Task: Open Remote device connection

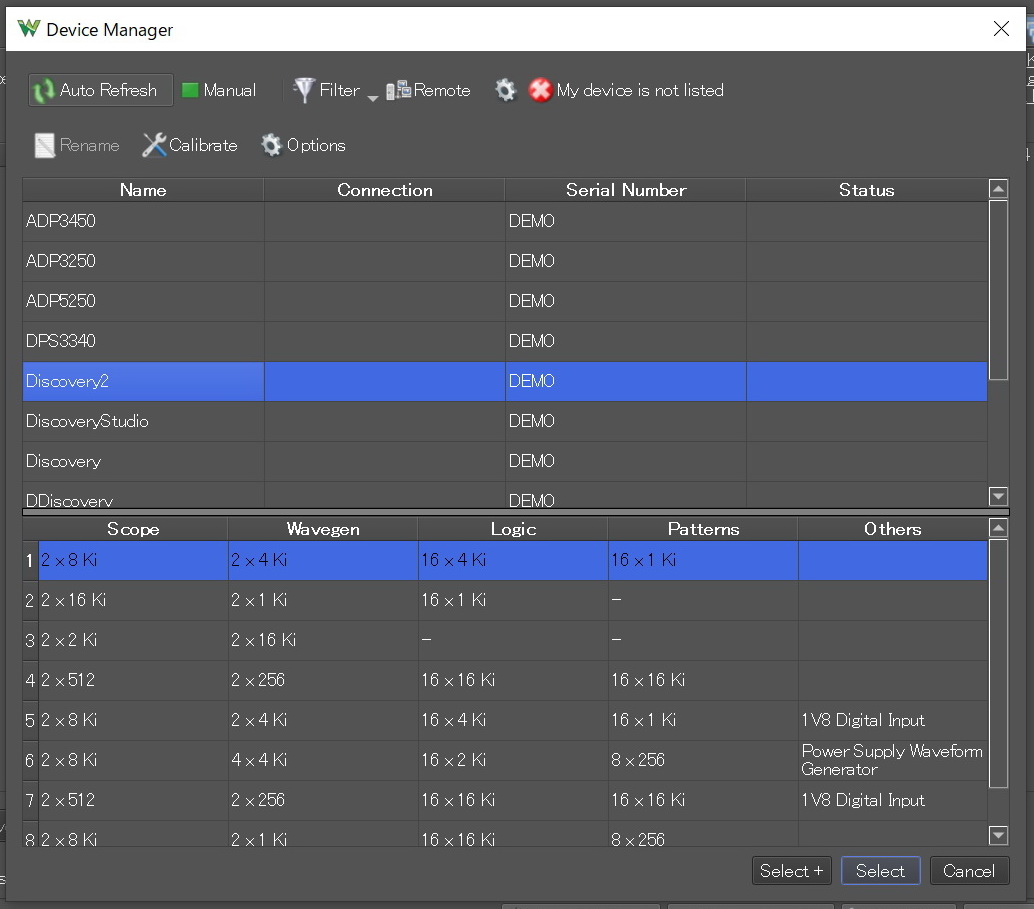Action: pos(428,90)
